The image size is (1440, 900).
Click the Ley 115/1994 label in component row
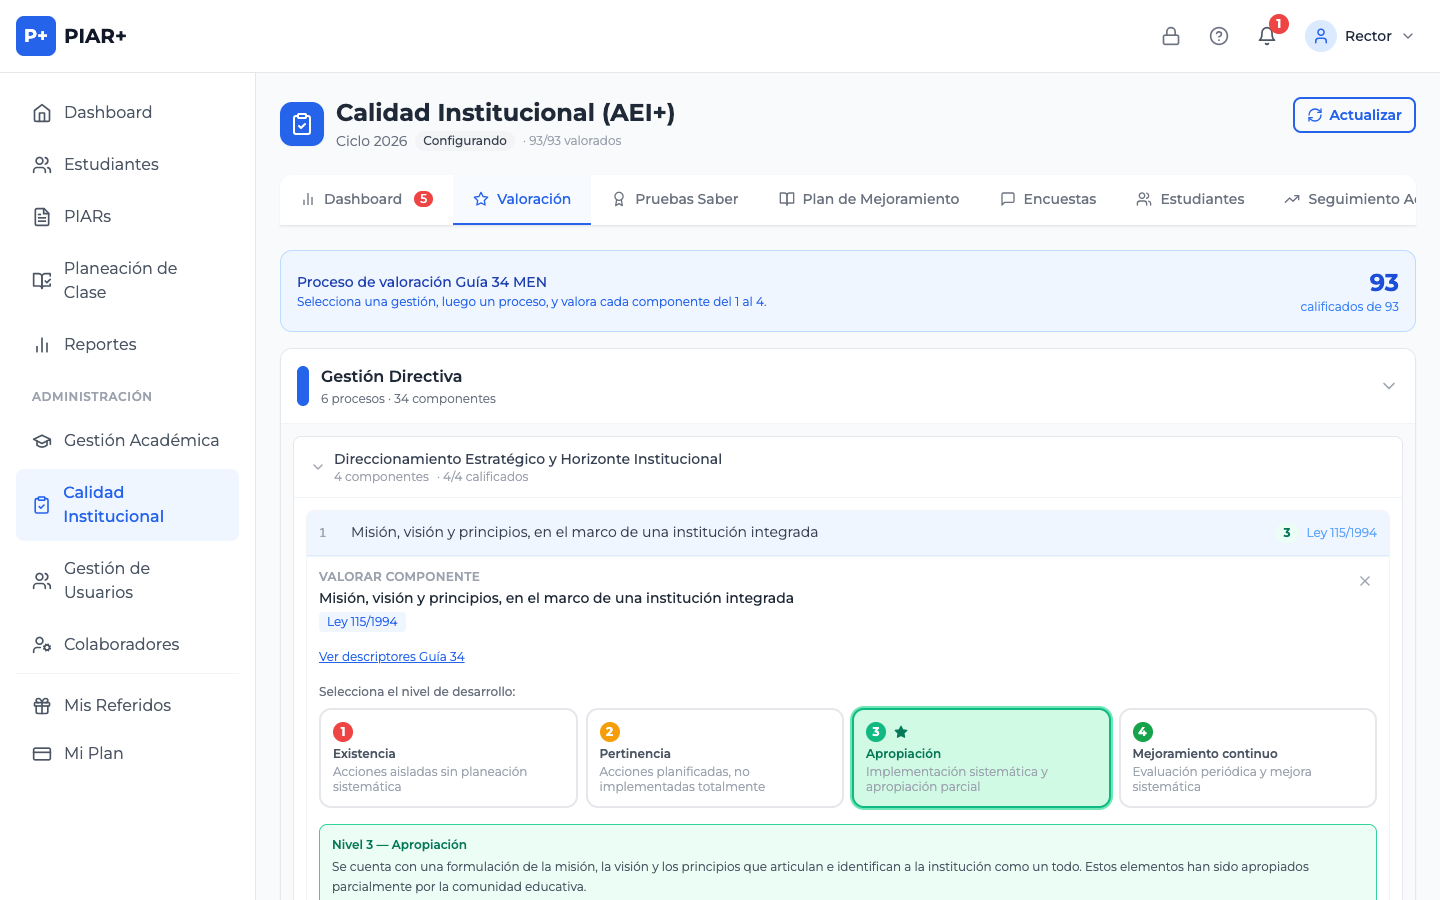(1341, 533)
